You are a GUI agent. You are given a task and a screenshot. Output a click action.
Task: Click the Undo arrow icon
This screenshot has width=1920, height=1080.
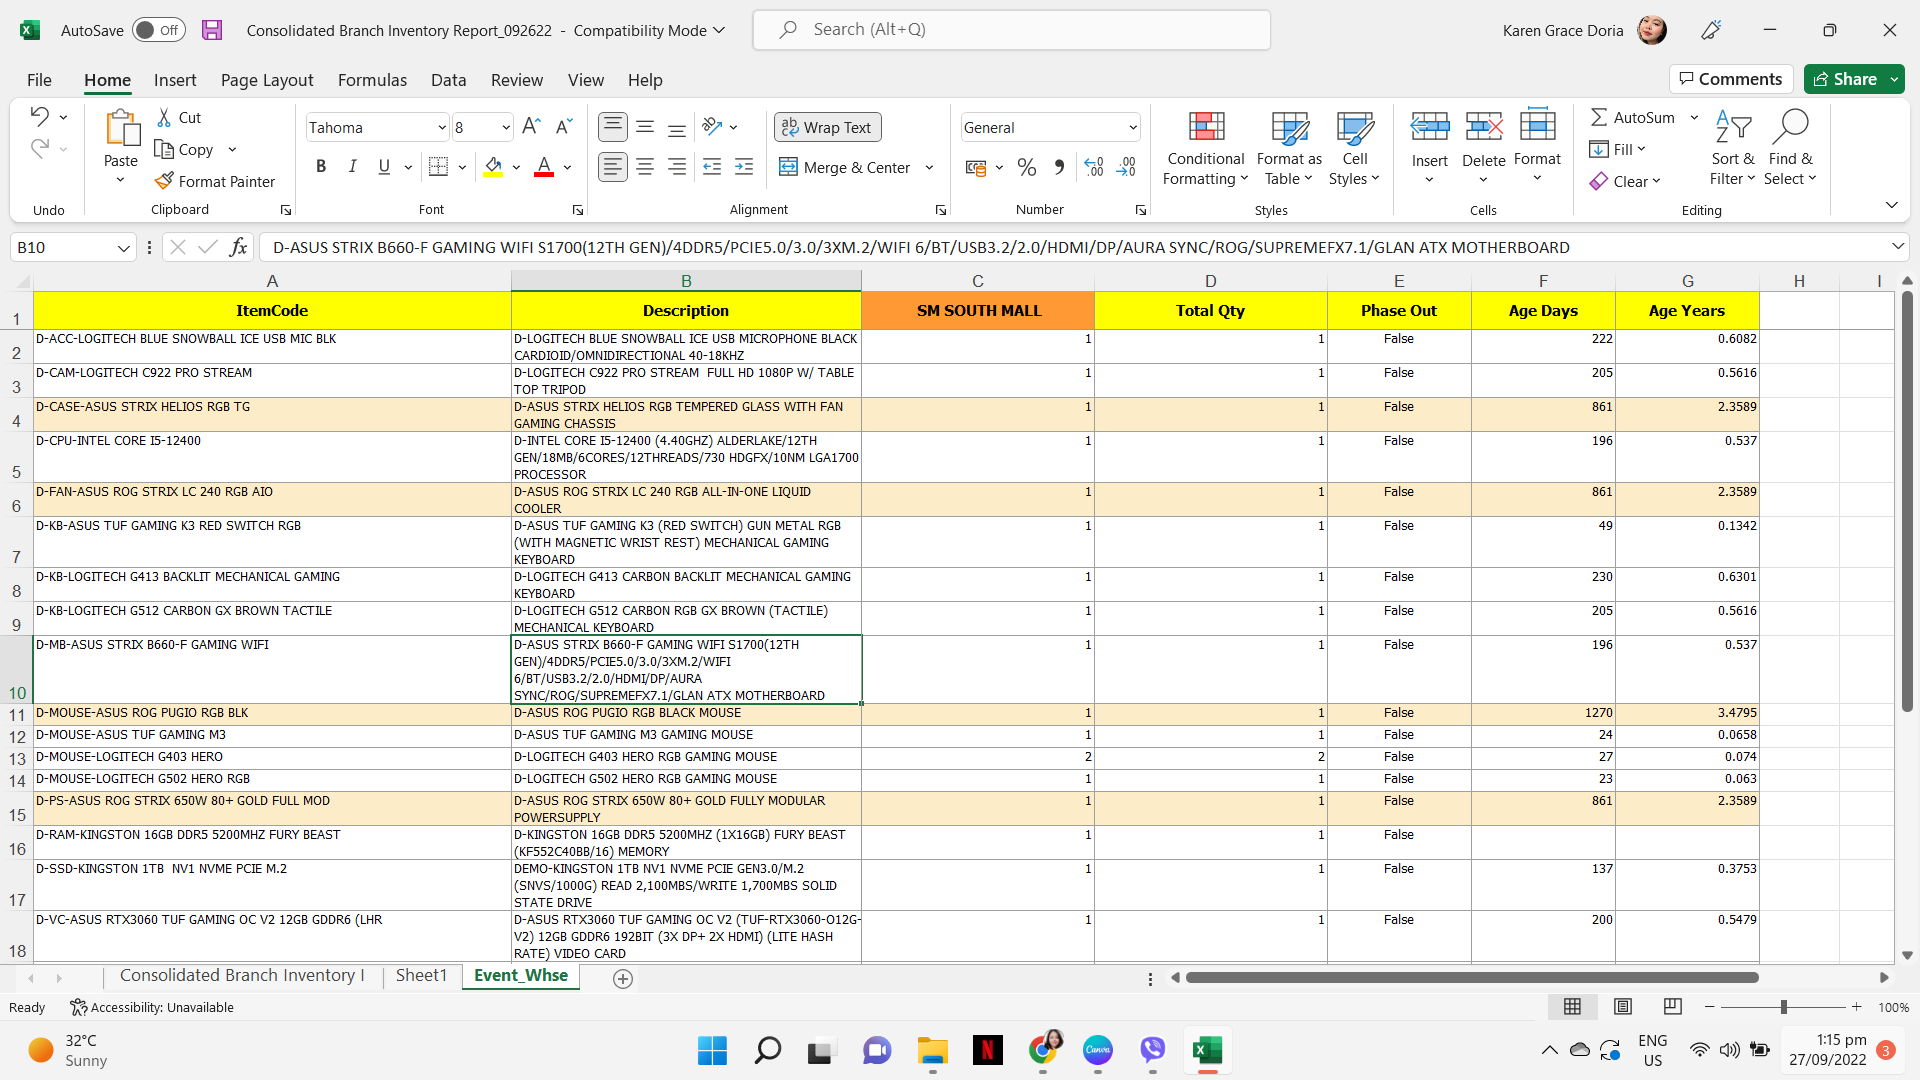(x=39, y=116)
